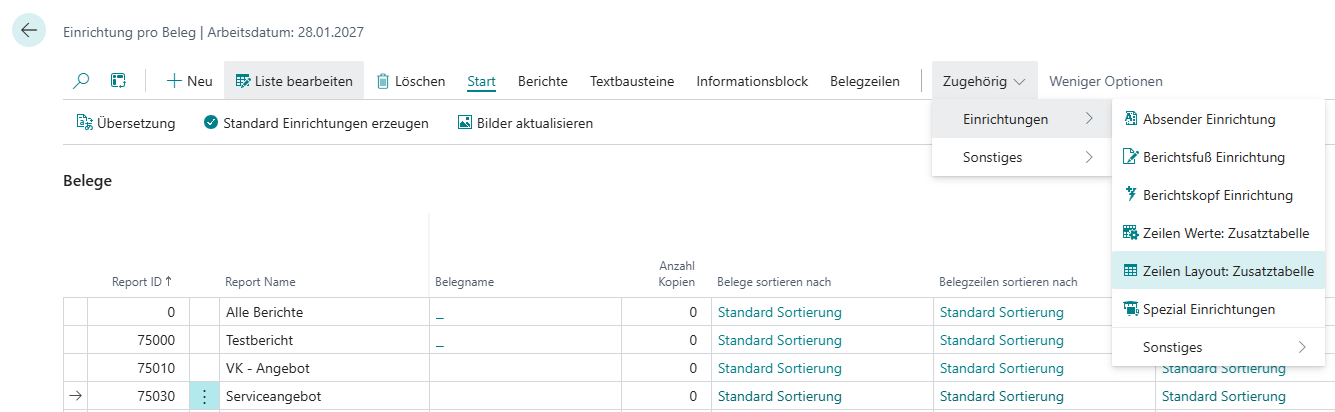Viewport: 1335px width, 412px height.
Task: Click the Belege sortieren nach header
Action: pos(774,282)
